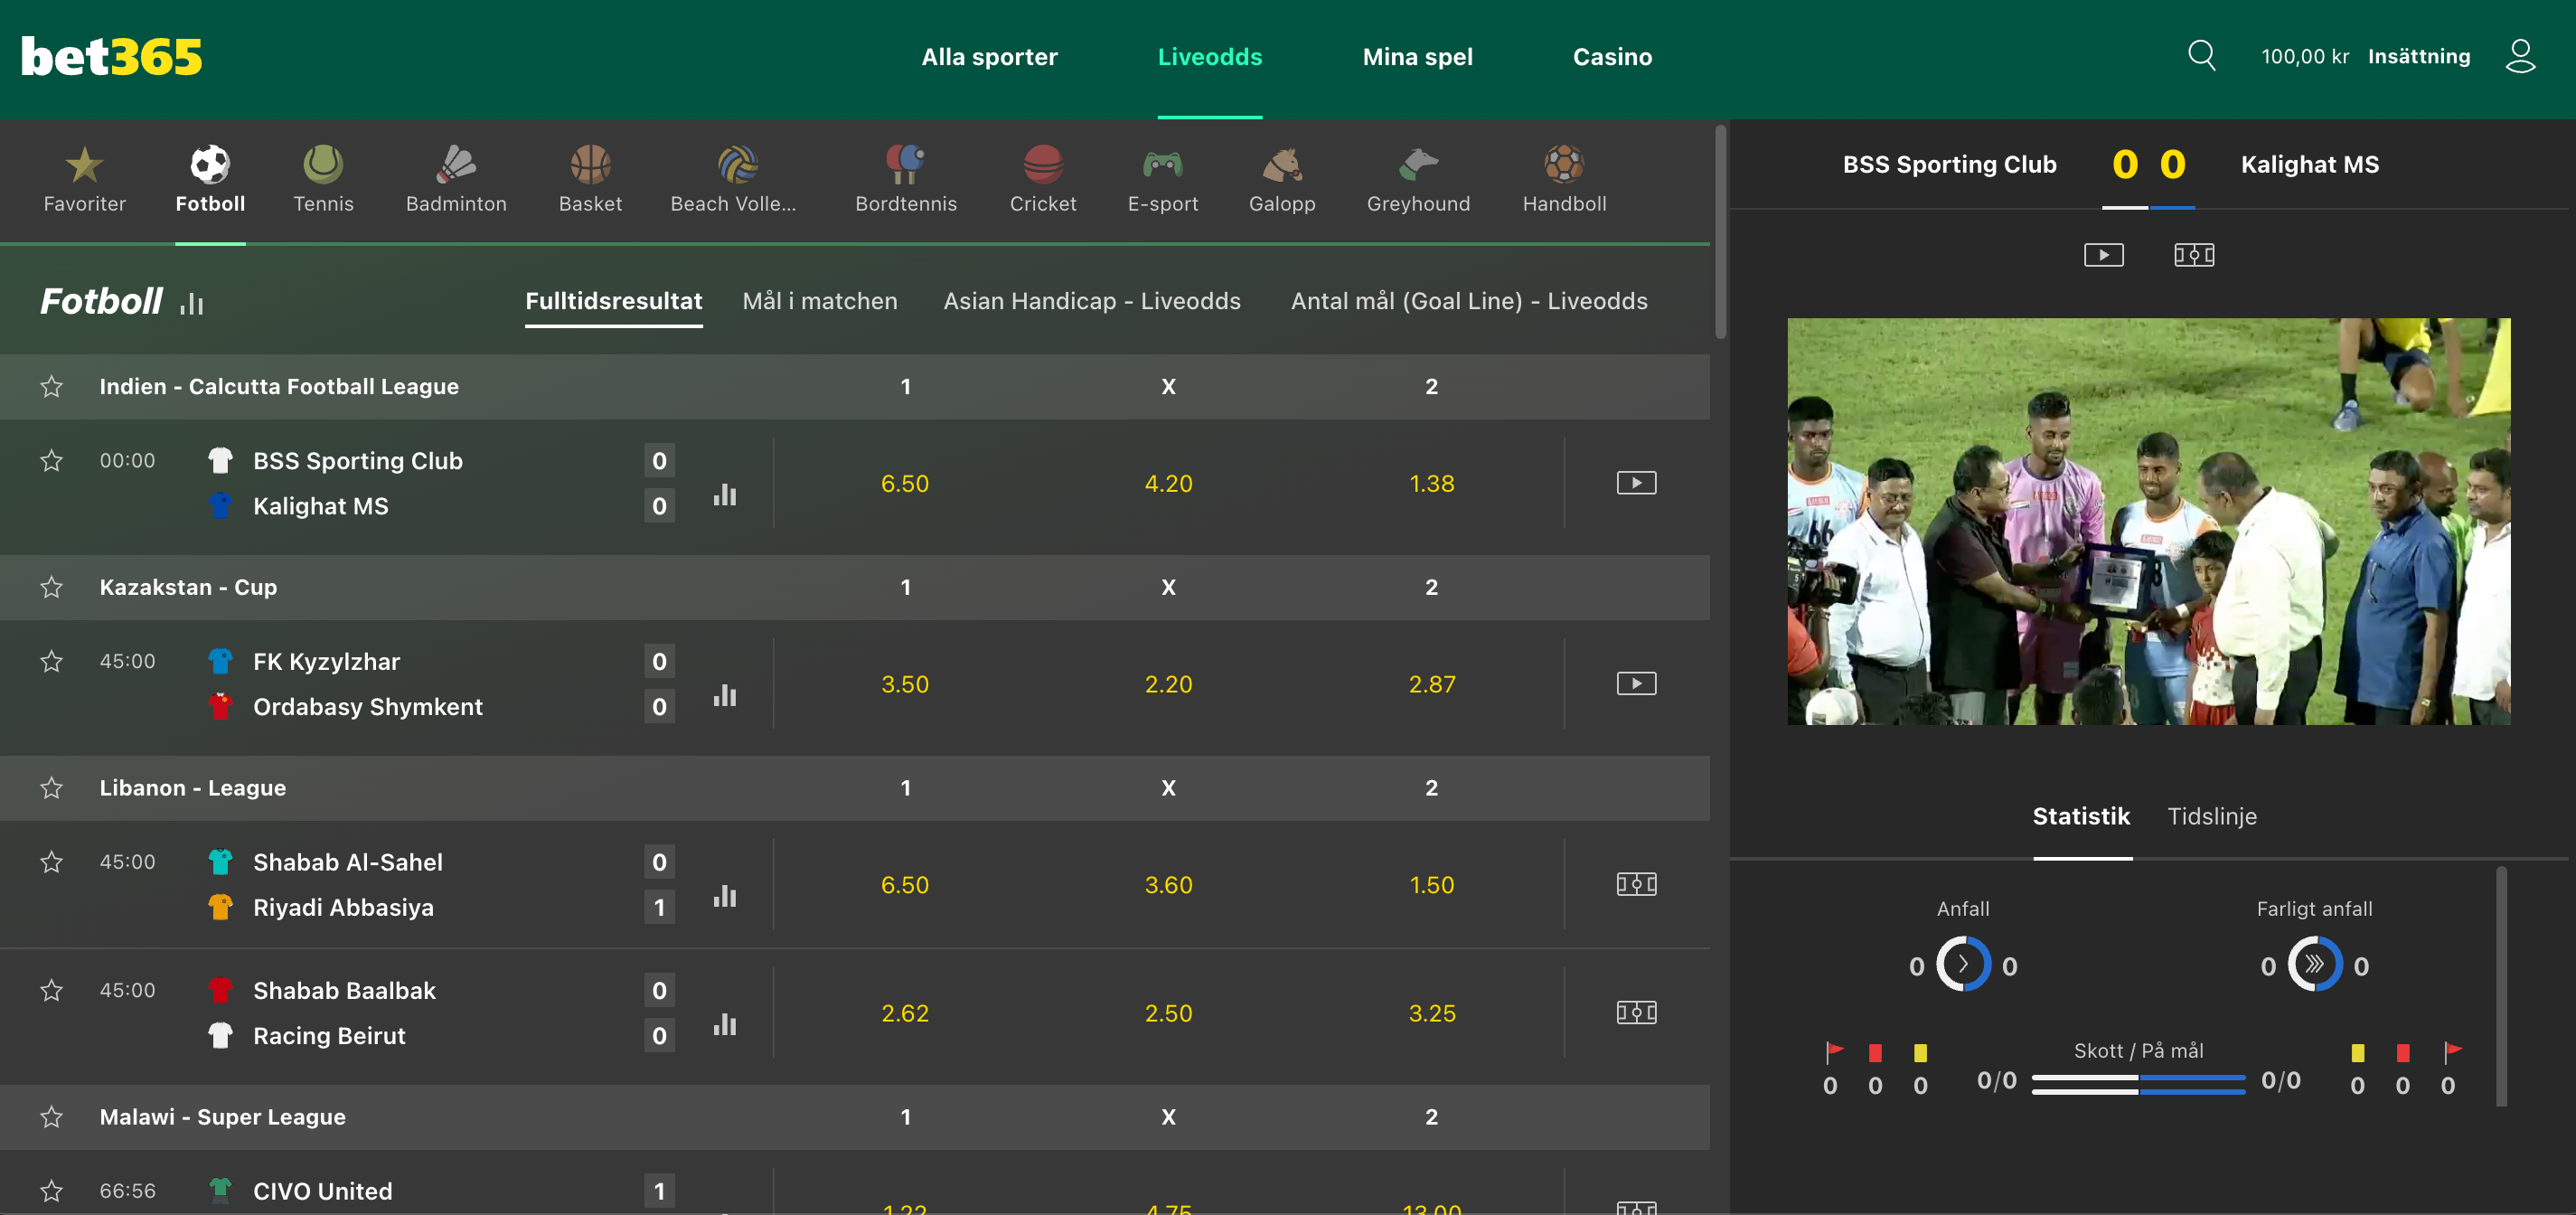2576x1215 pixels.
Task: Select the Fotboll sport icon
Action: click(x=210, y=181)
